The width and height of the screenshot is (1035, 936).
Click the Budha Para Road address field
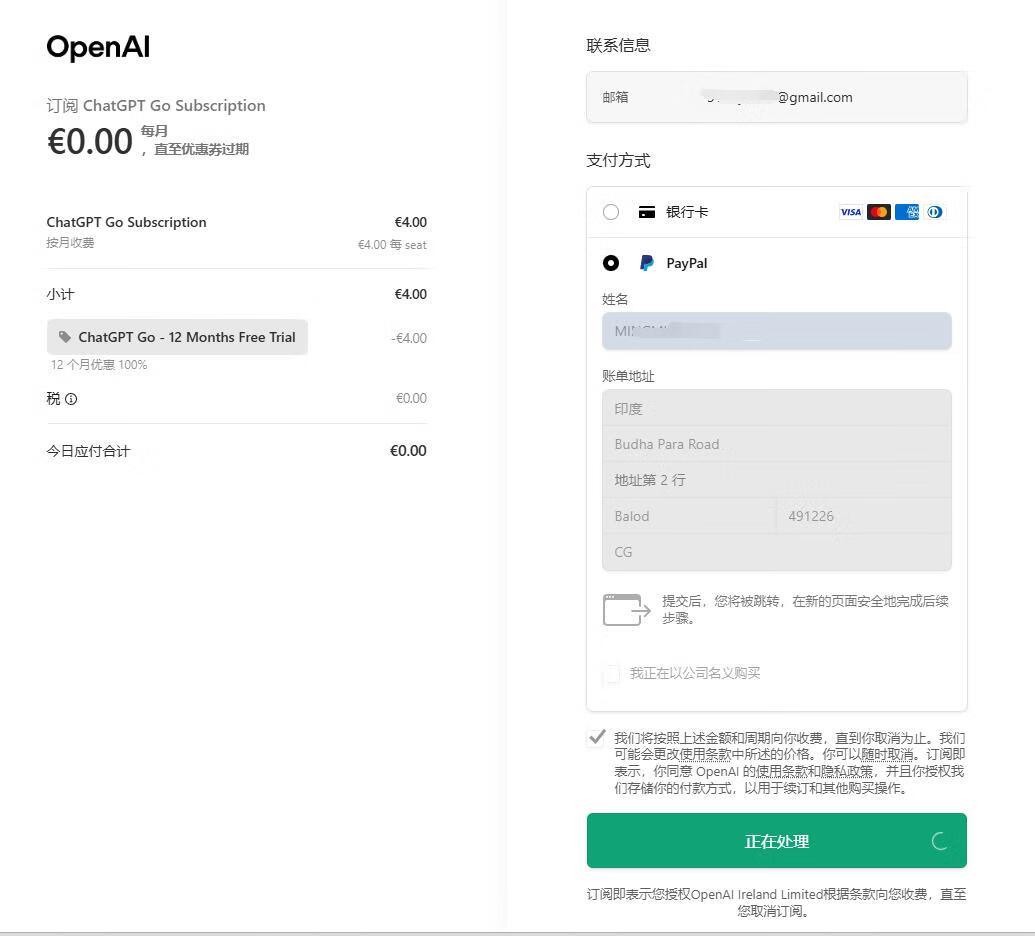tap(776, 444)
